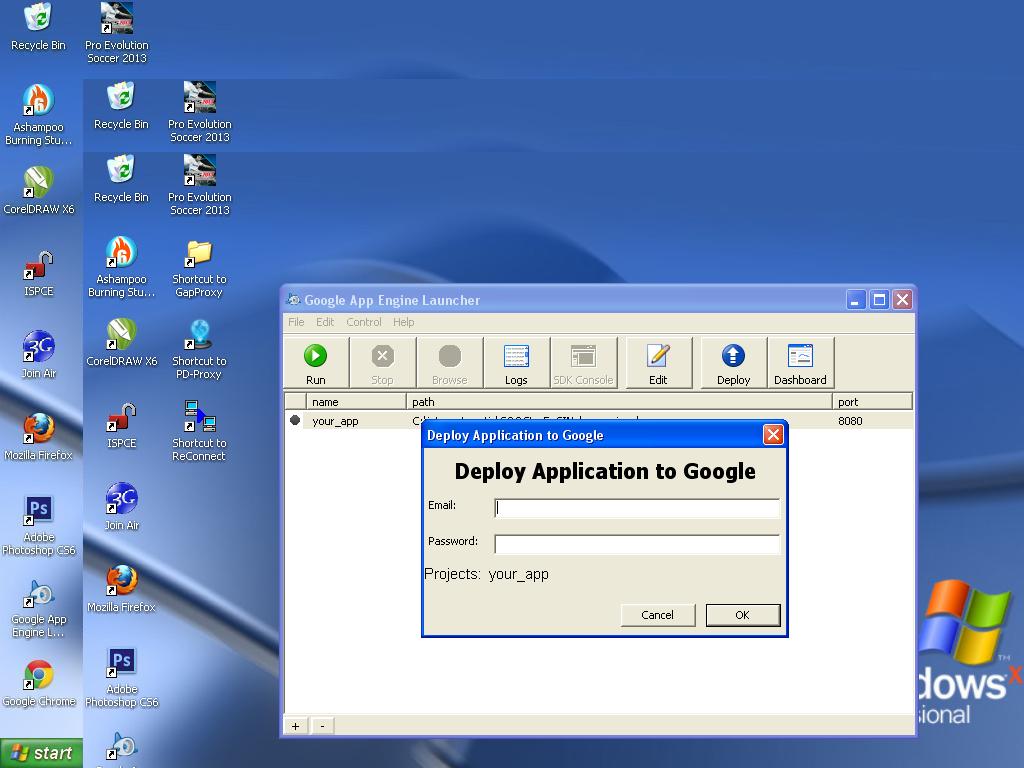The height and width of the screenshot is (768, 1024).
Task: Open the Control menu
Action: (x=364, y=322)
